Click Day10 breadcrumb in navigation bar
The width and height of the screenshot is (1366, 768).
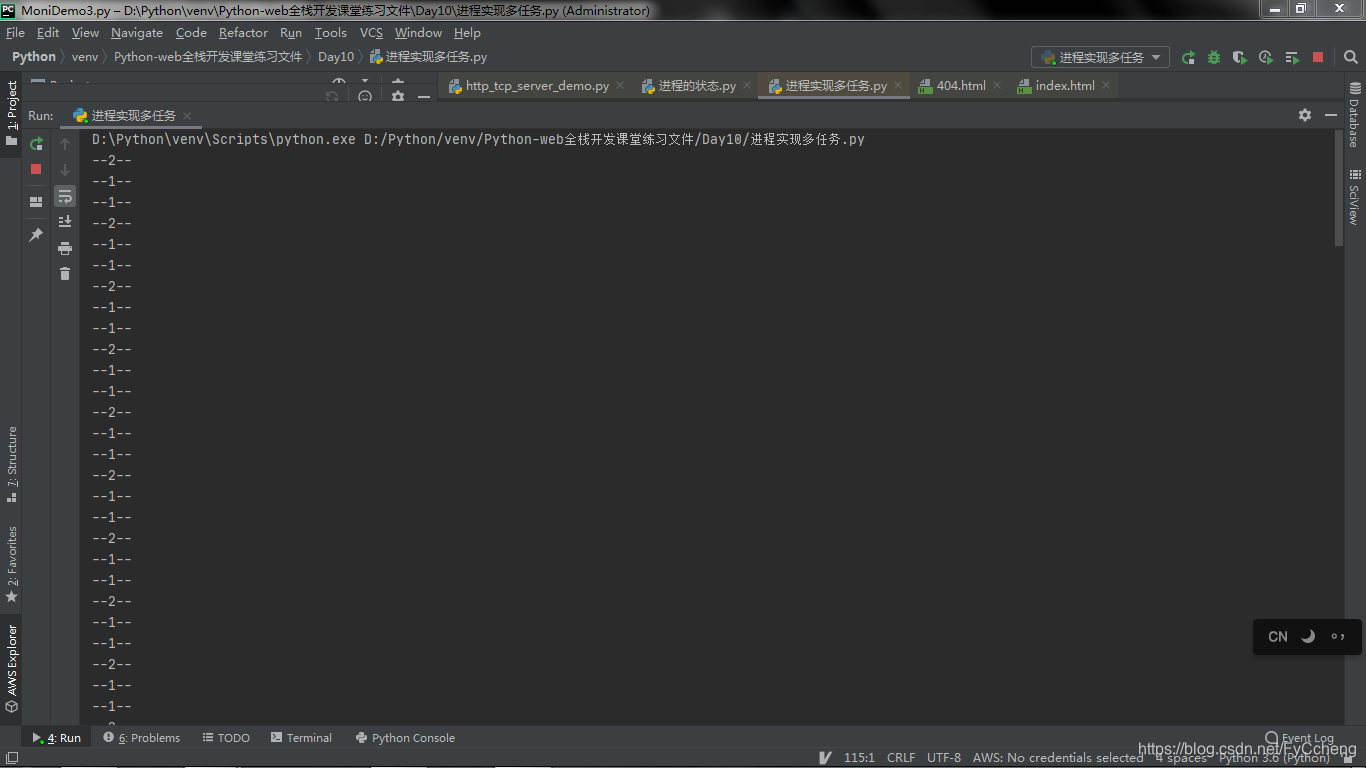336,57
